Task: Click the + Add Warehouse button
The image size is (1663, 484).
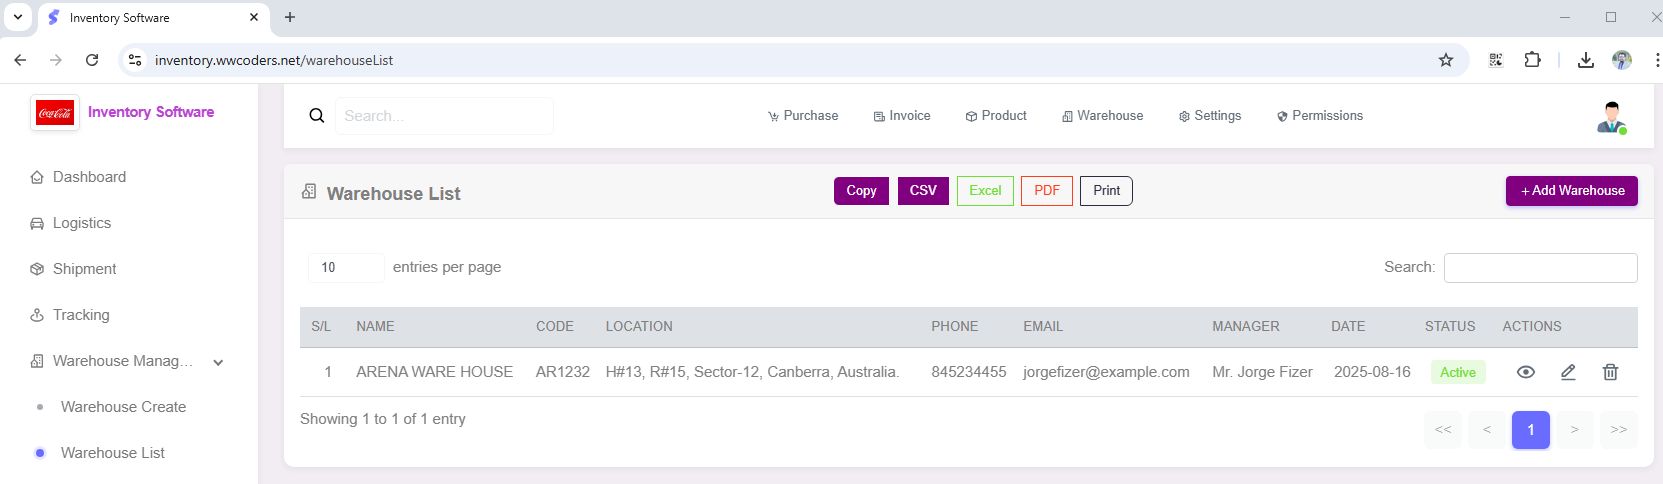Action: tap(1571, 191)
